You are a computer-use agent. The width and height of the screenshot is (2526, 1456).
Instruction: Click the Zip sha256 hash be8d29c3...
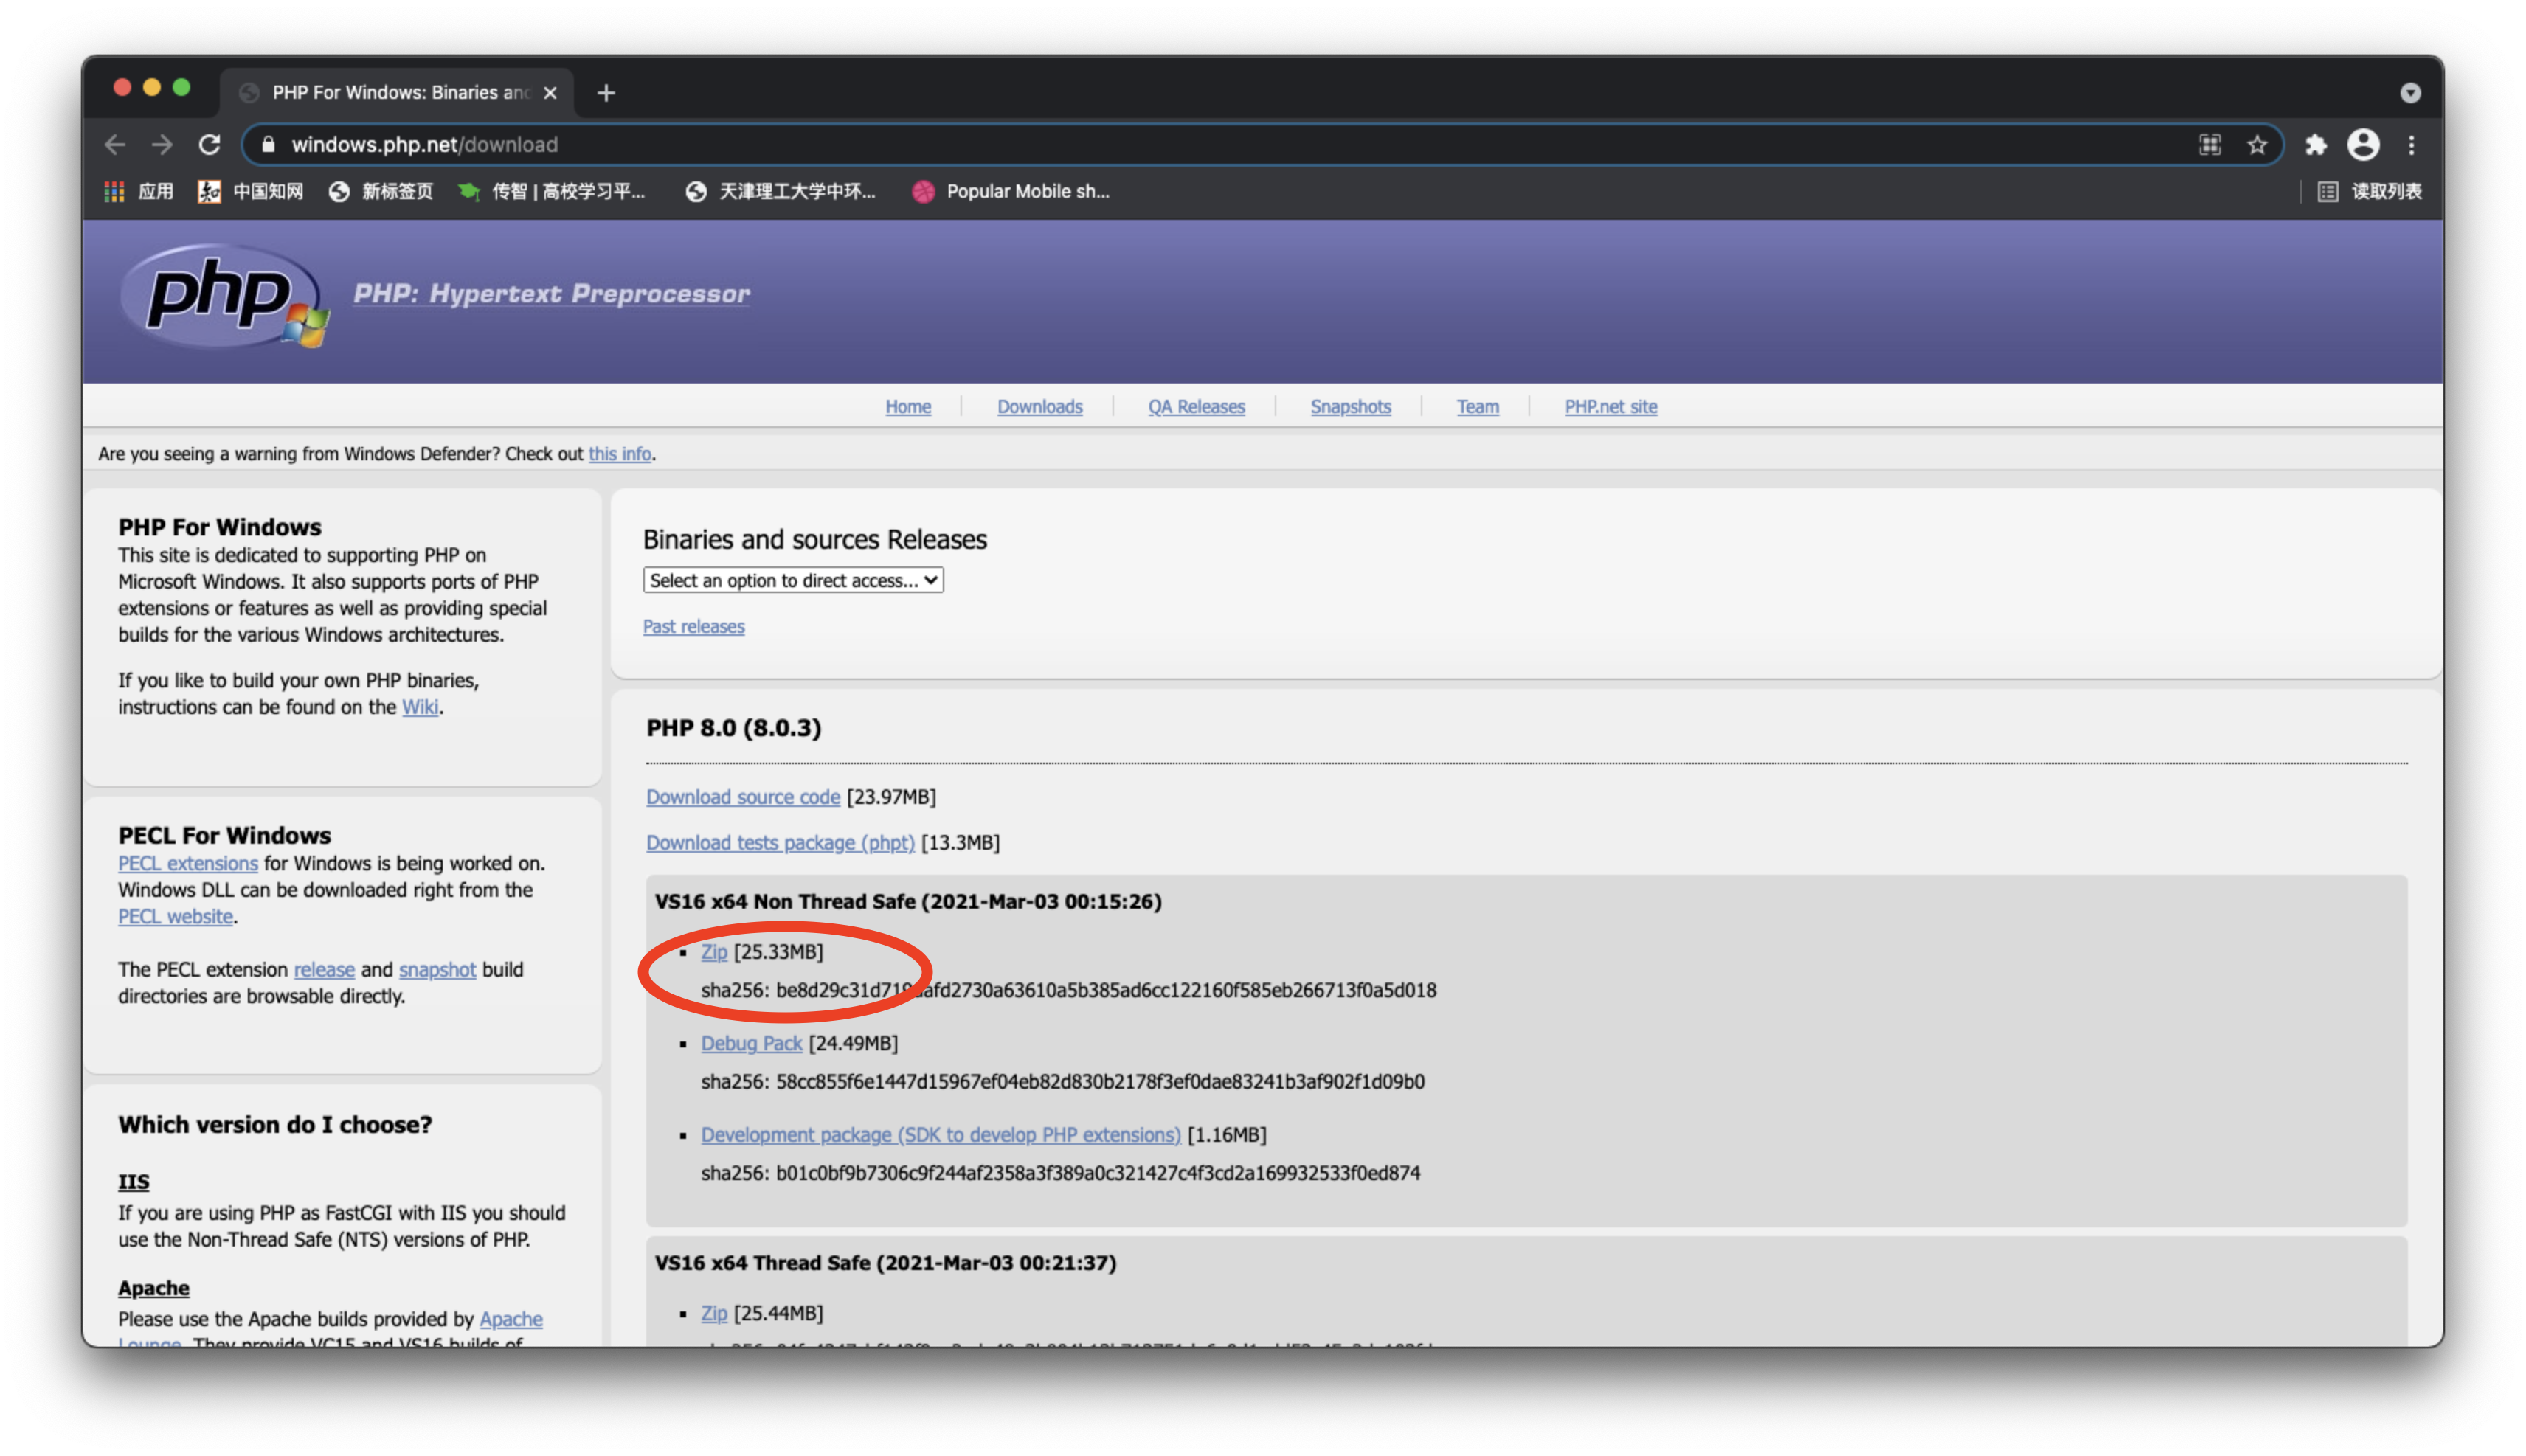[1069, 991]
